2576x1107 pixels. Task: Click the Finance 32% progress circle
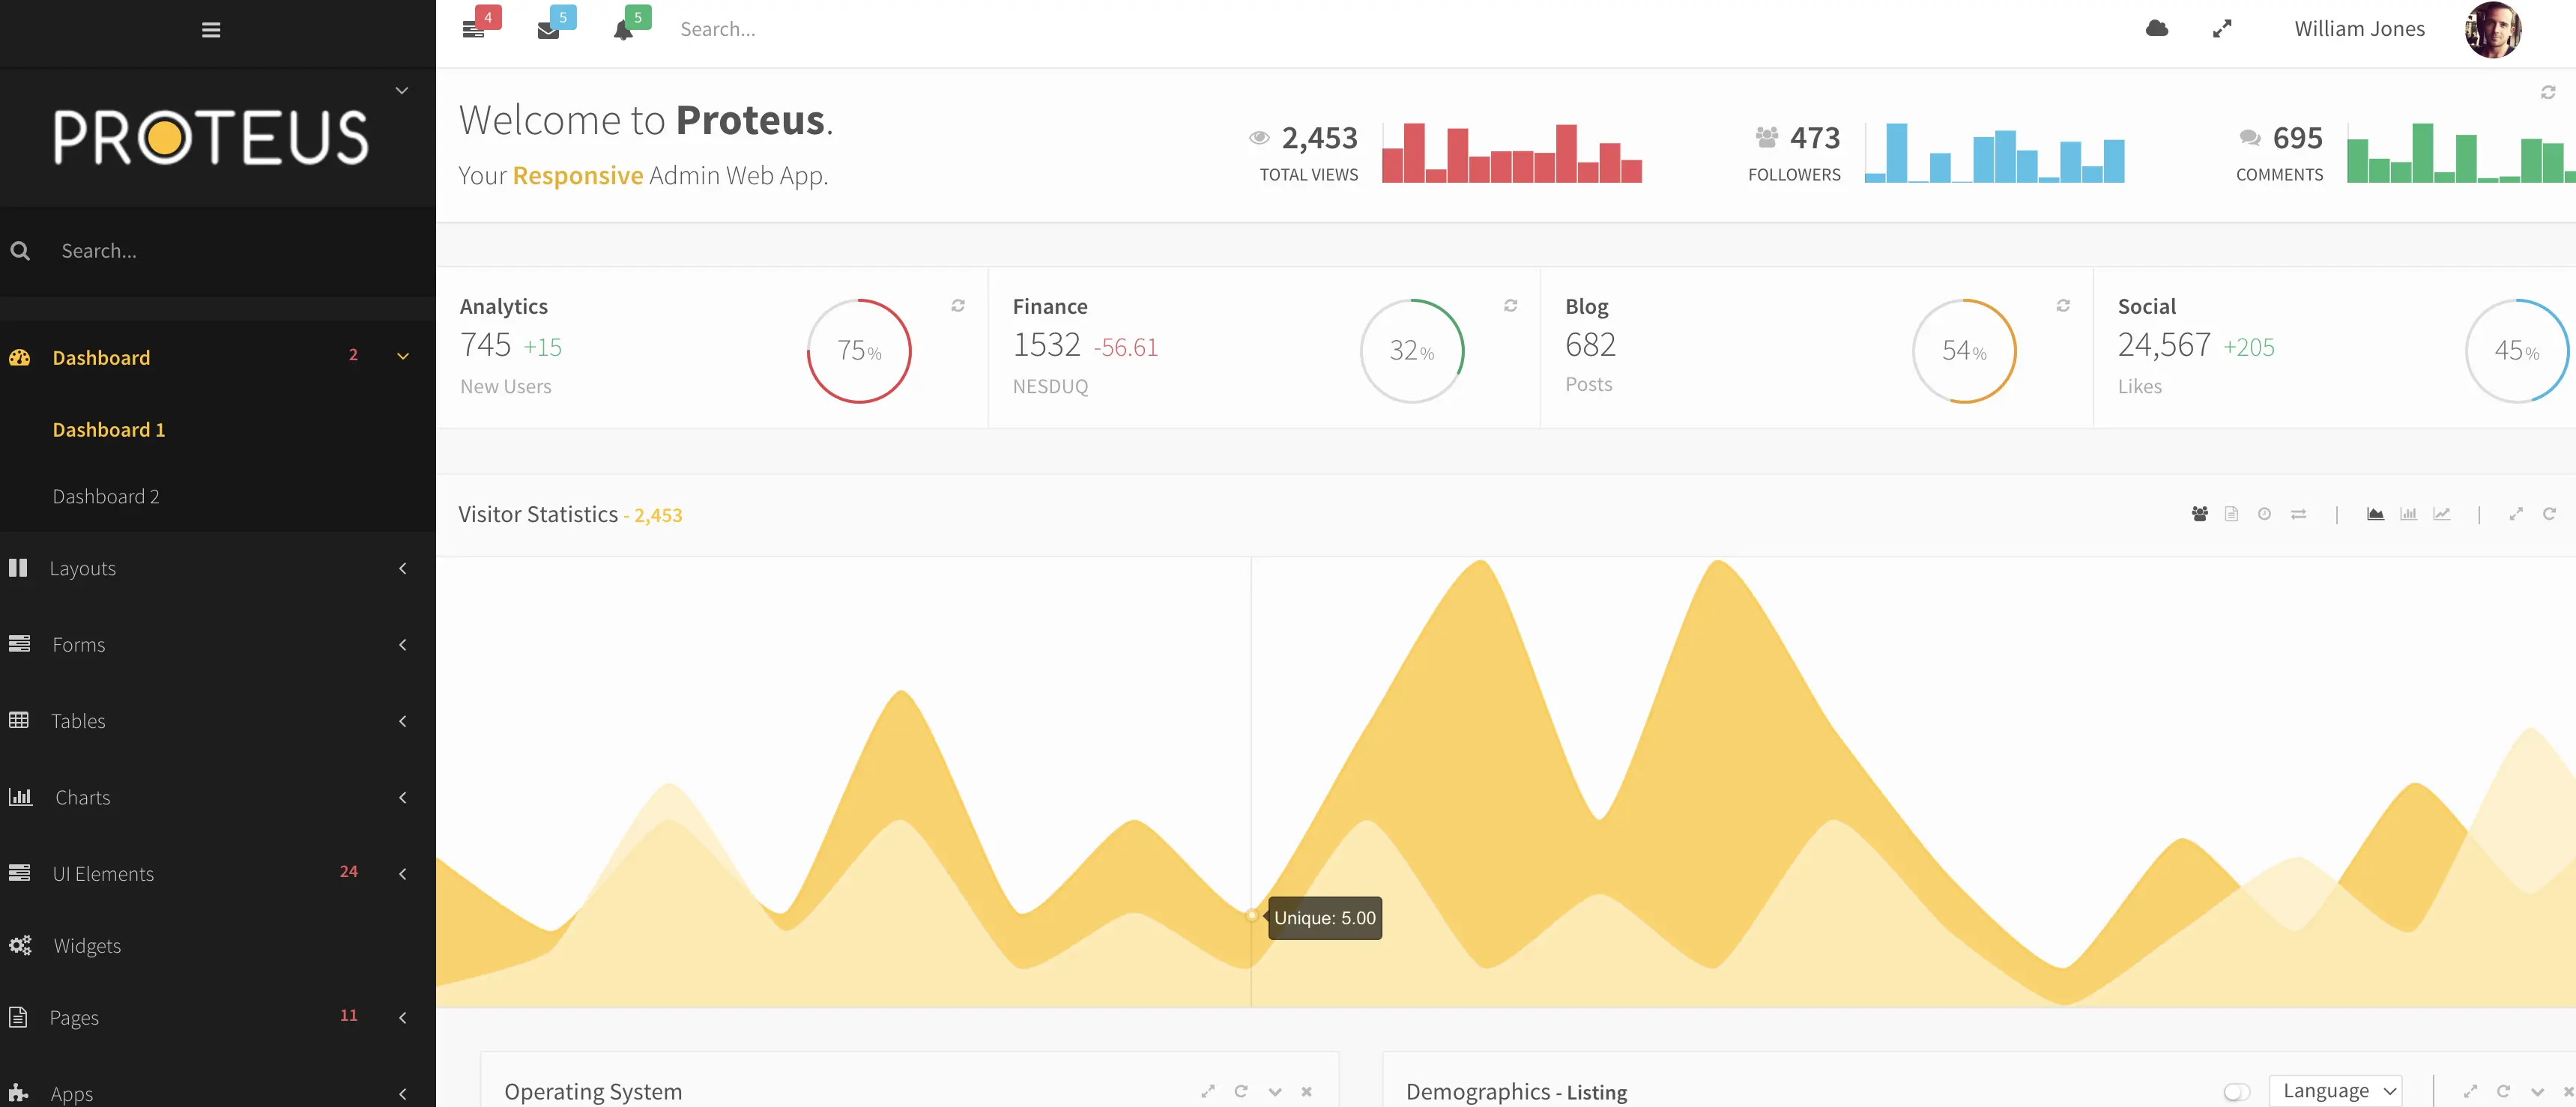click(x=1412, y=351)
